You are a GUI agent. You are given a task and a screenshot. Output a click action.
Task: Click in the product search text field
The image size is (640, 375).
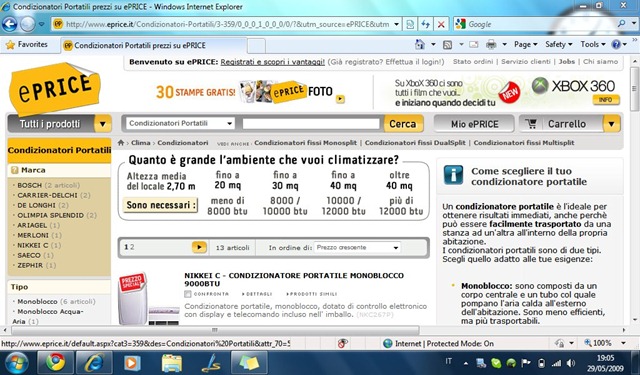tap(311, 124)
